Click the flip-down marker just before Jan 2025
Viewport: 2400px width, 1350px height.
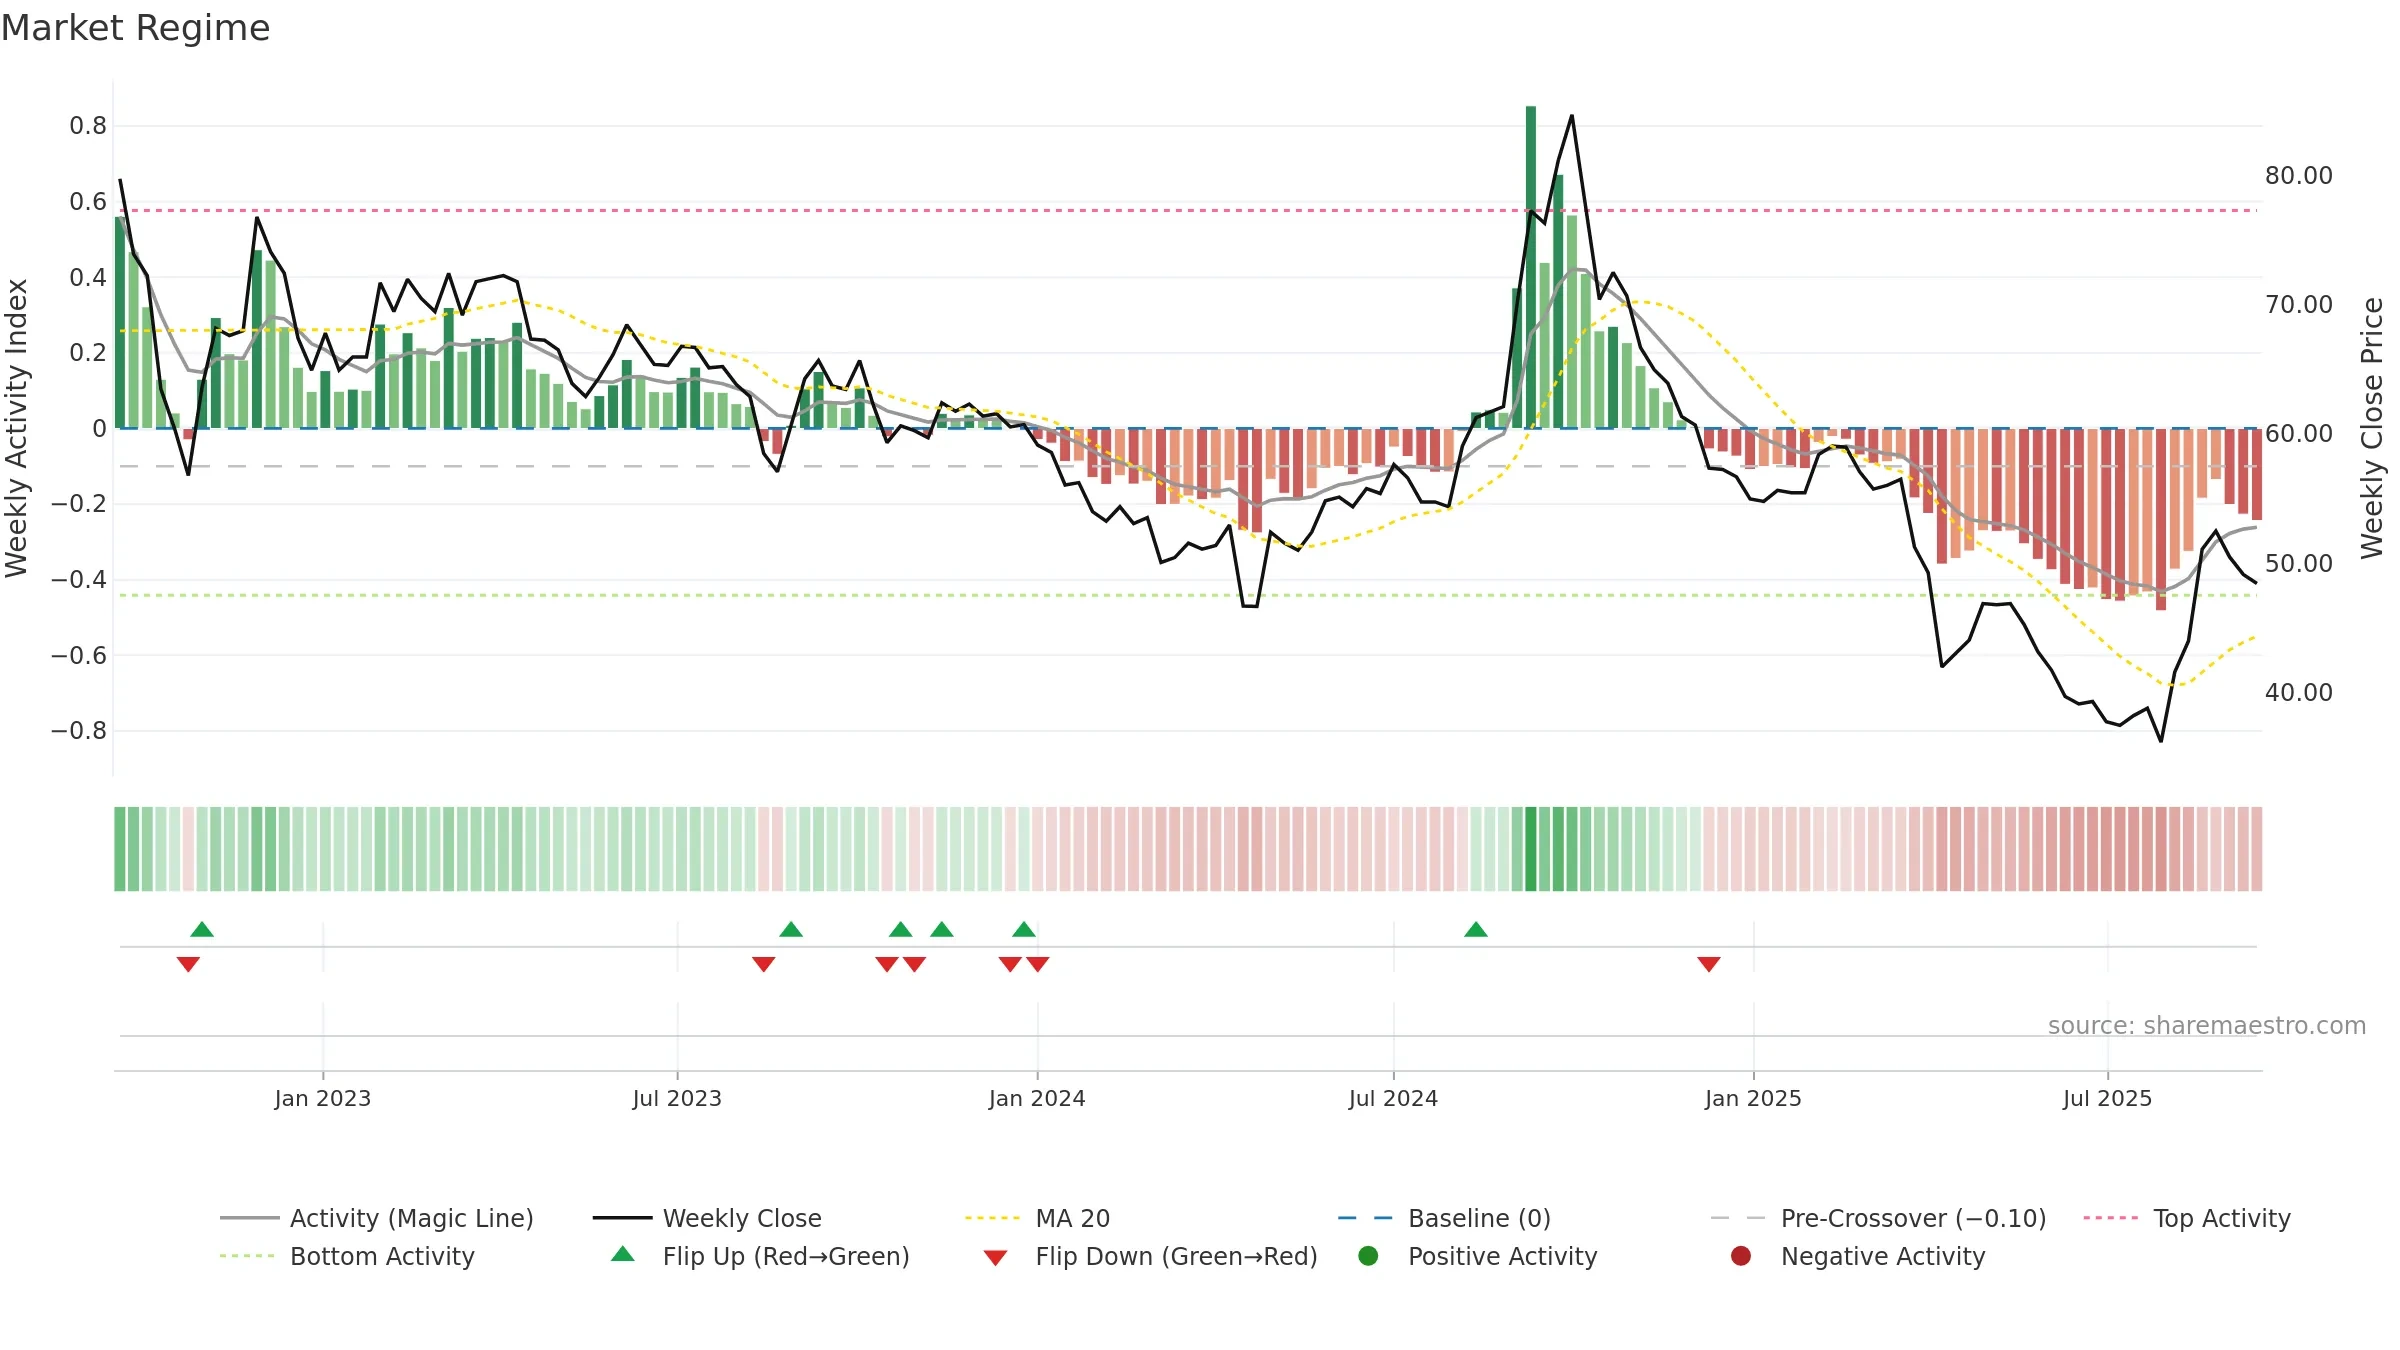point(1709,964)
